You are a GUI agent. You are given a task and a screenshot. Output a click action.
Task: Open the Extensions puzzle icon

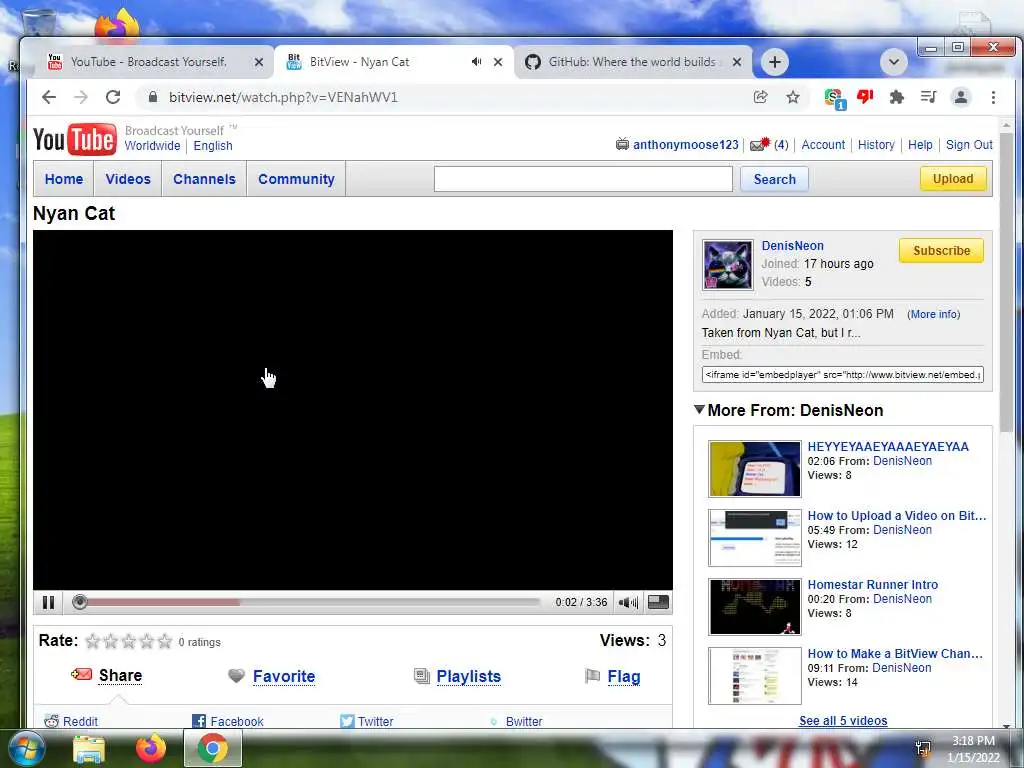coord(897,97)
